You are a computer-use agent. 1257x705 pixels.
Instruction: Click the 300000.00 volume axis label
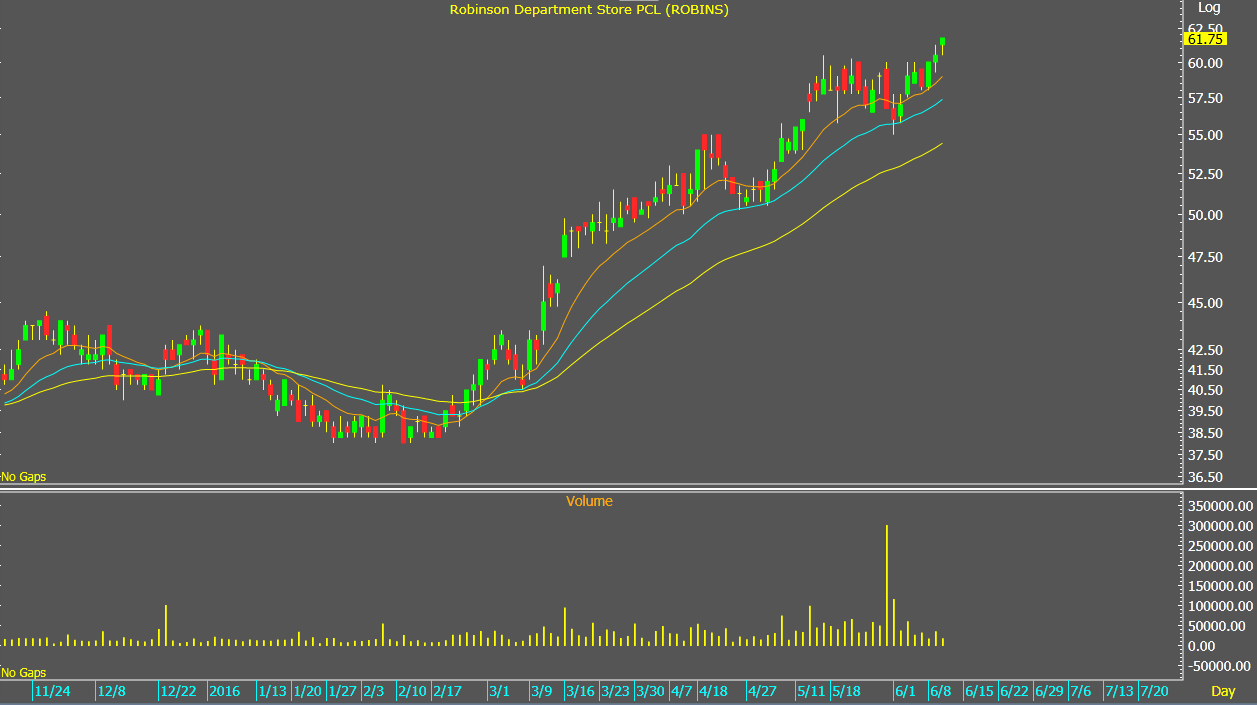pos(1220,526)
